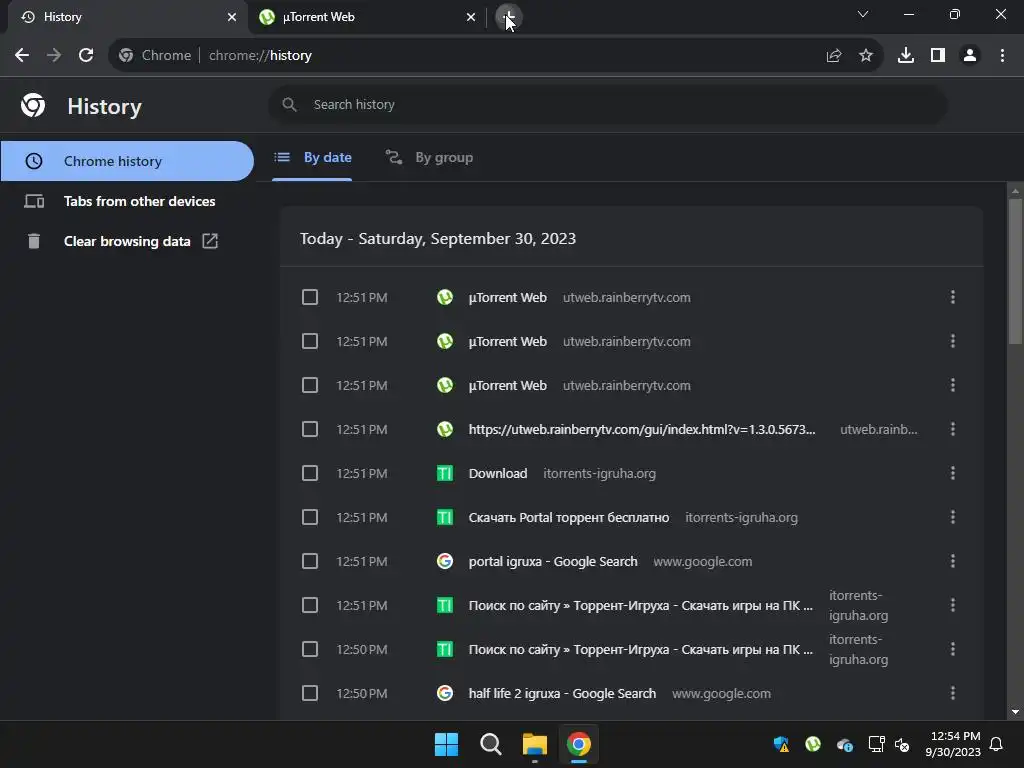
Task: Check the third µTorrent Web entry checkbox
Action: (x=310, y=385)
